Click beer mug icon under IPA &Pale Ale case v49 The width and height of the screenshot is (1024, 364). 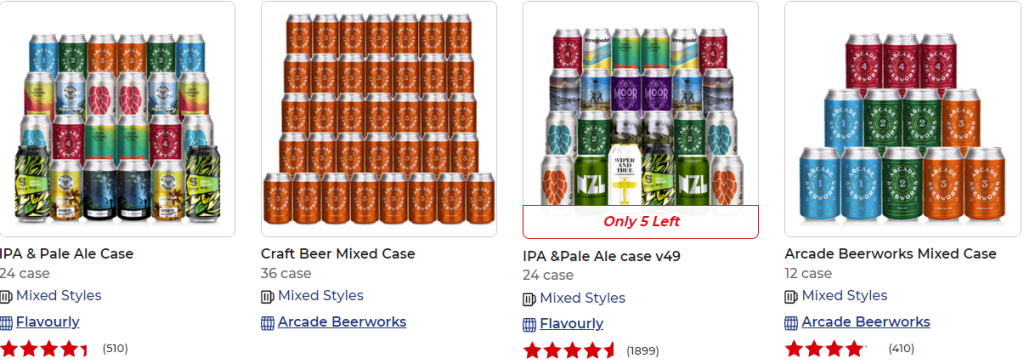(530, 299)
